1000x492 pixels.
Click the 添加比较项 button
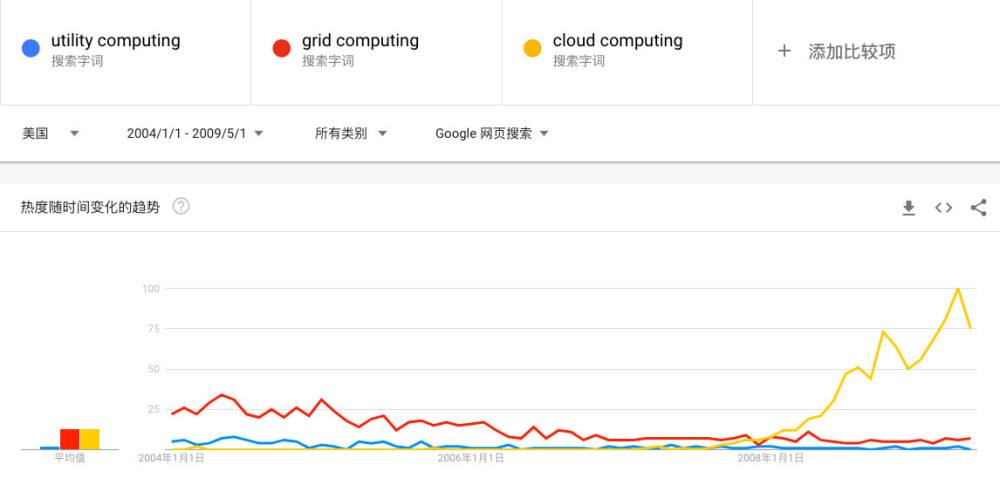click(x=851, y=52)
